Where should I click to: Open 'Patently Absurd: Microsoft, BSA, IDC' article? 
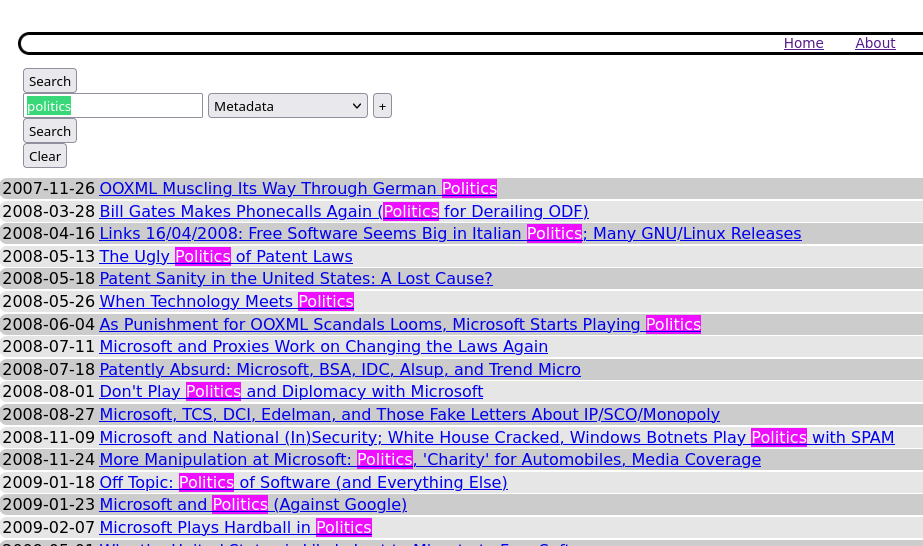coord(340,369)
